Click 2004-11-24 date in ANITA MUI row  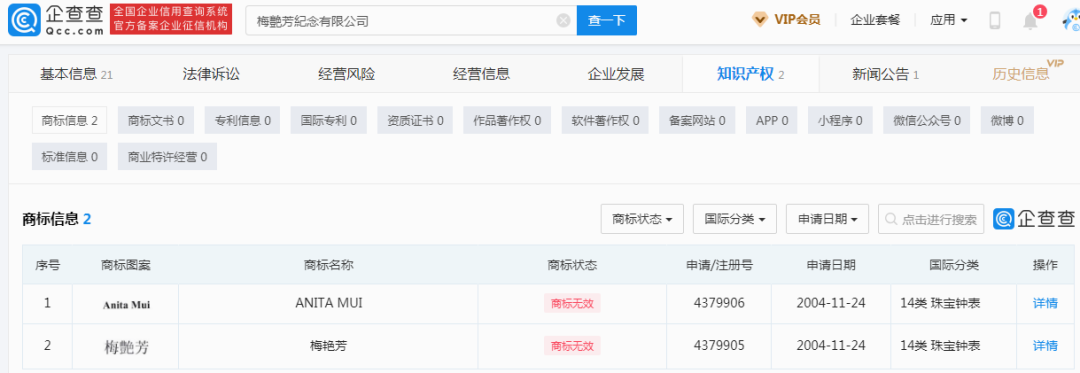tap(831, 303)
